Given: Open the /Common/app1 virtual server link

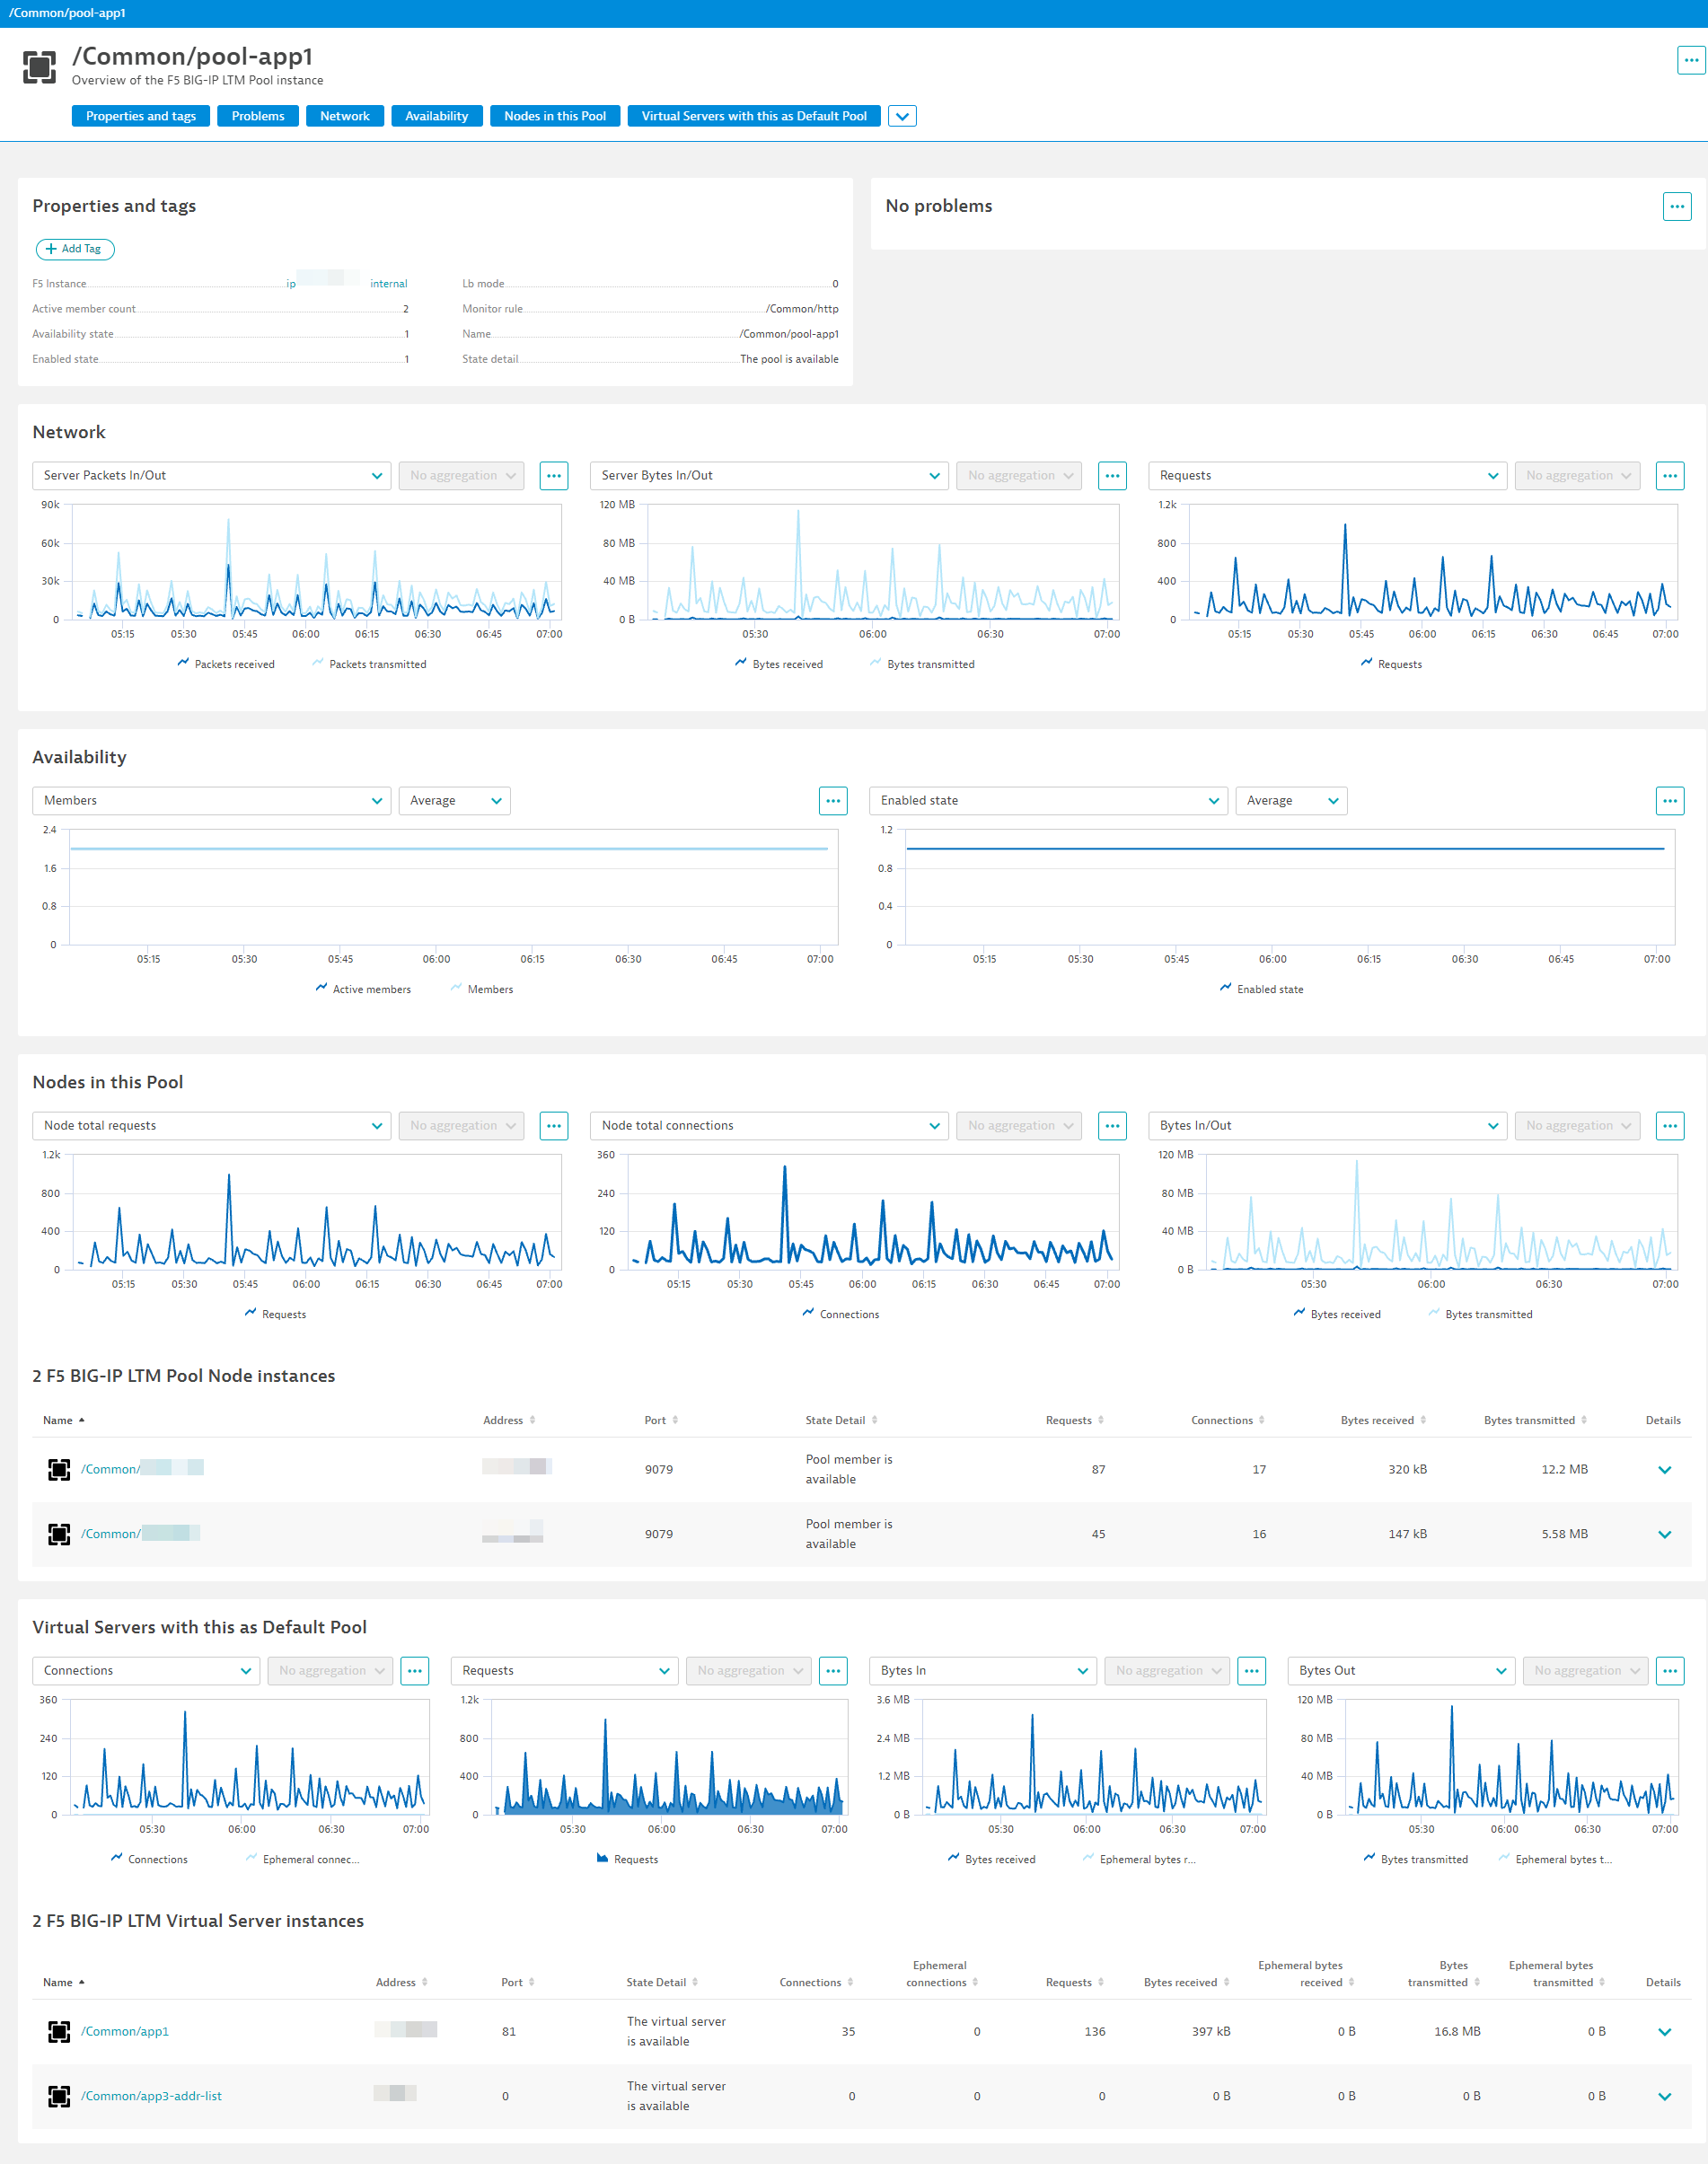Looking at the screenshot, I should point(125,2032).
